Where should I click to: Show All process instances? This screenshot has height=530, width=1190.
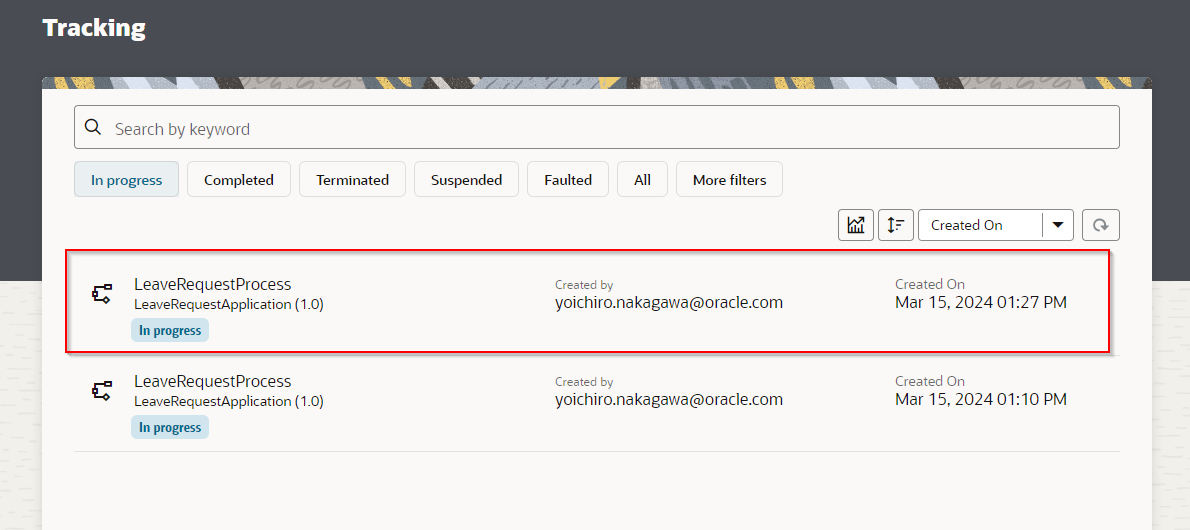pyautogui.click(x=642, y=180)
